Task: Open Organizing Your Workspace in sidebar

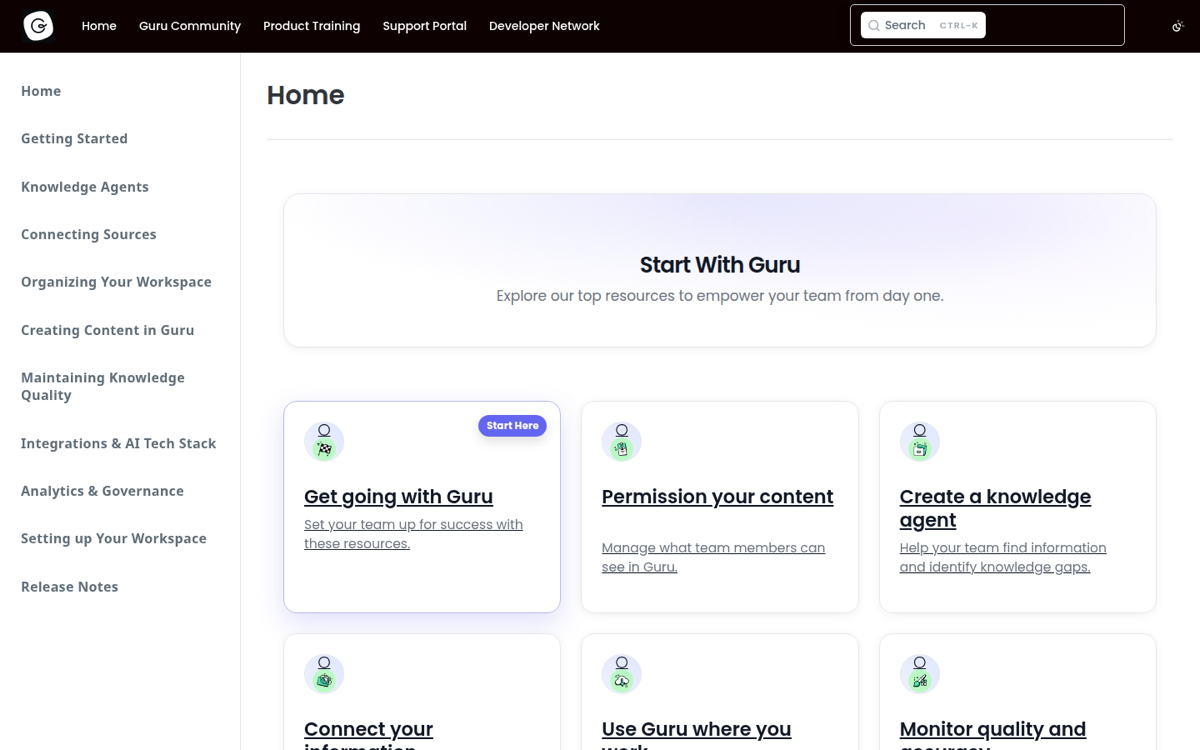Action: coord(116,282)
